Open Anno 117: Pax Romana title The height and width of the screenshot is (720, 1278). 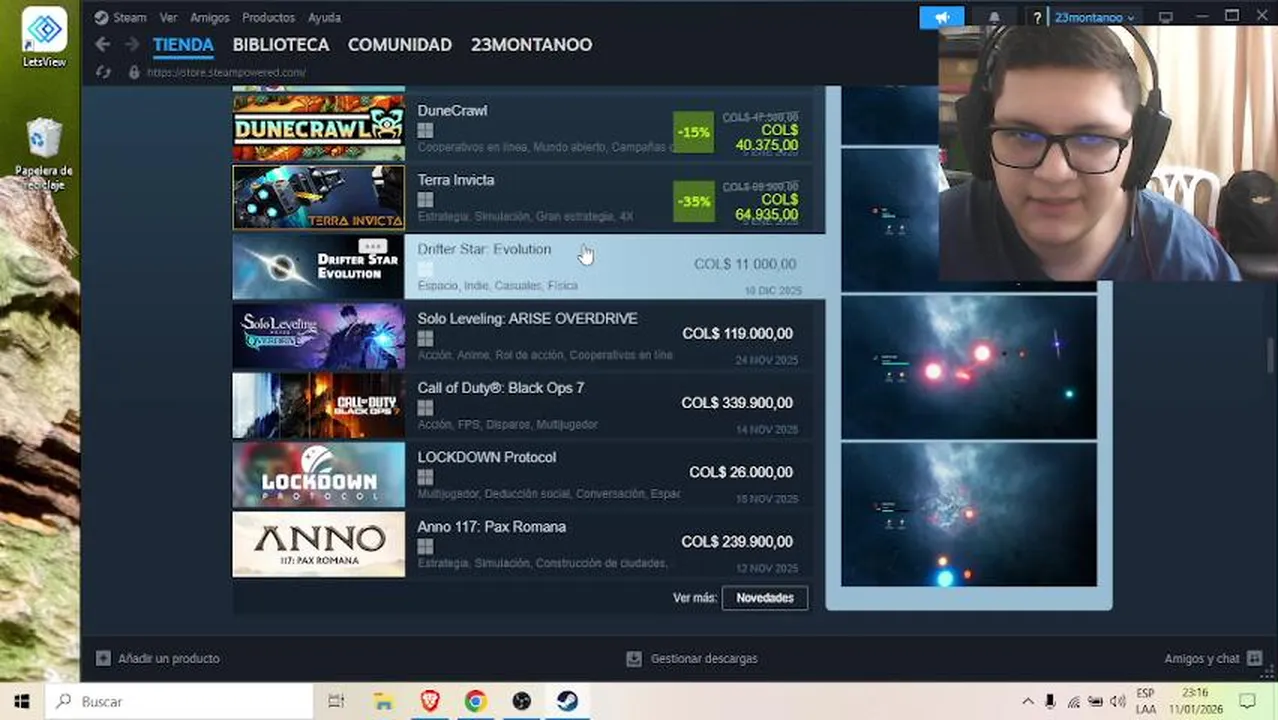pos(491,527)
